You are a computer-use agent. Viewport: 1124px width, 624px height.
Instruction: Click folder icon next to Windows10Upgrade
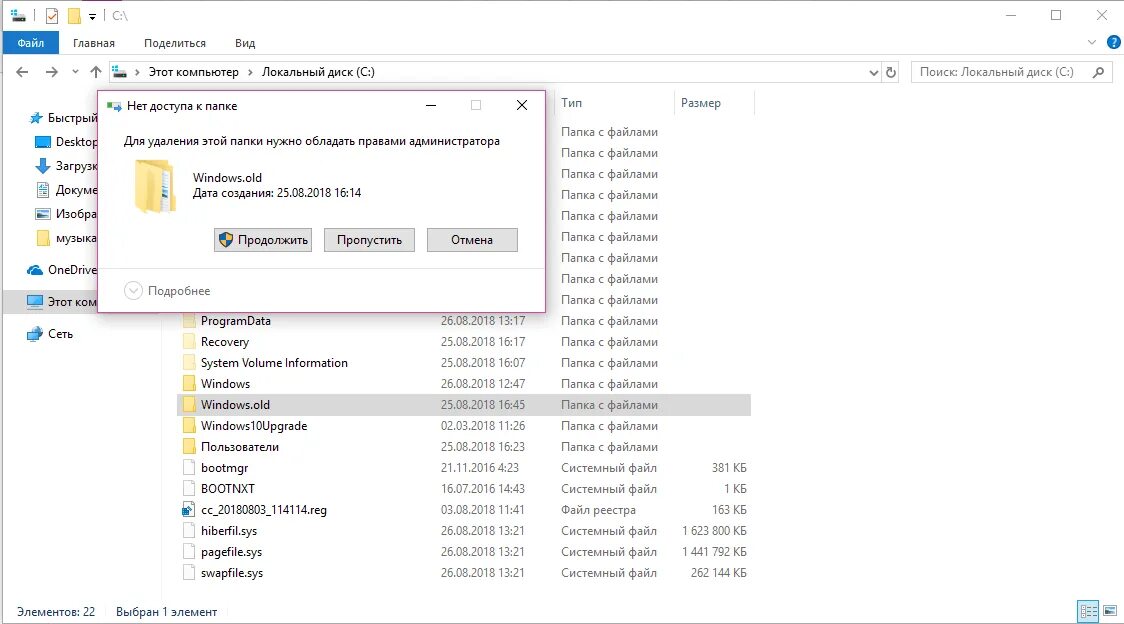(189, 425)
